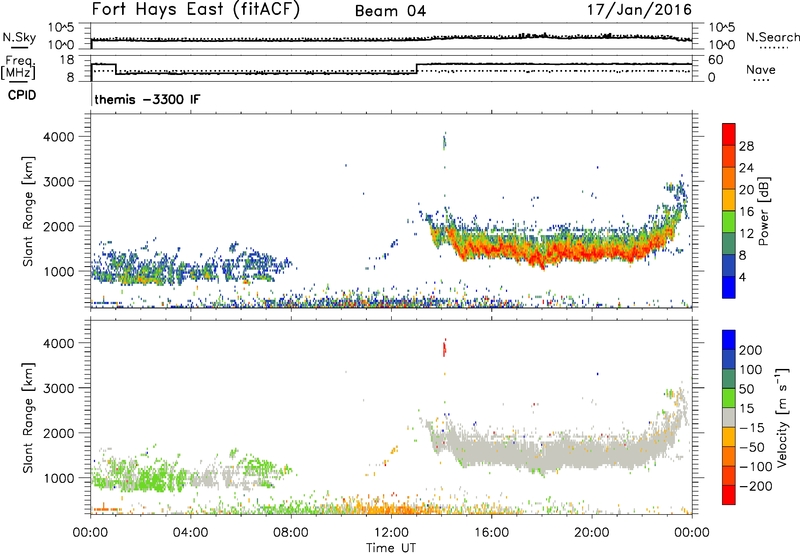Screen dimensions: 800x554
Task: Click the 'Fort Hays East (fitACF)' plot title
Action: coord(195,10)
